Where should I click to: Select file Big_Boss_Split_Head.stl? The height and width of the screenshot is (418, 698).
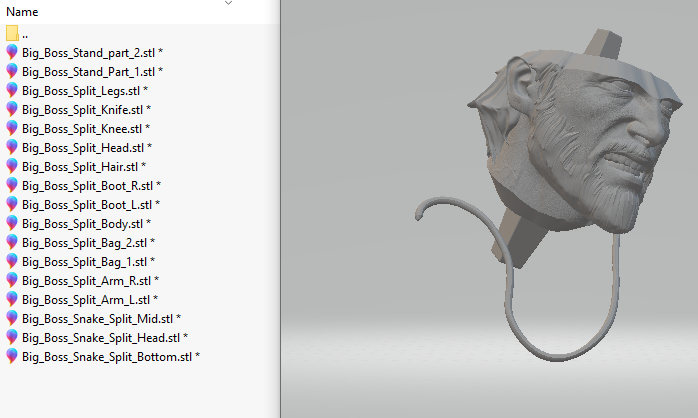[x=87, y=148]
